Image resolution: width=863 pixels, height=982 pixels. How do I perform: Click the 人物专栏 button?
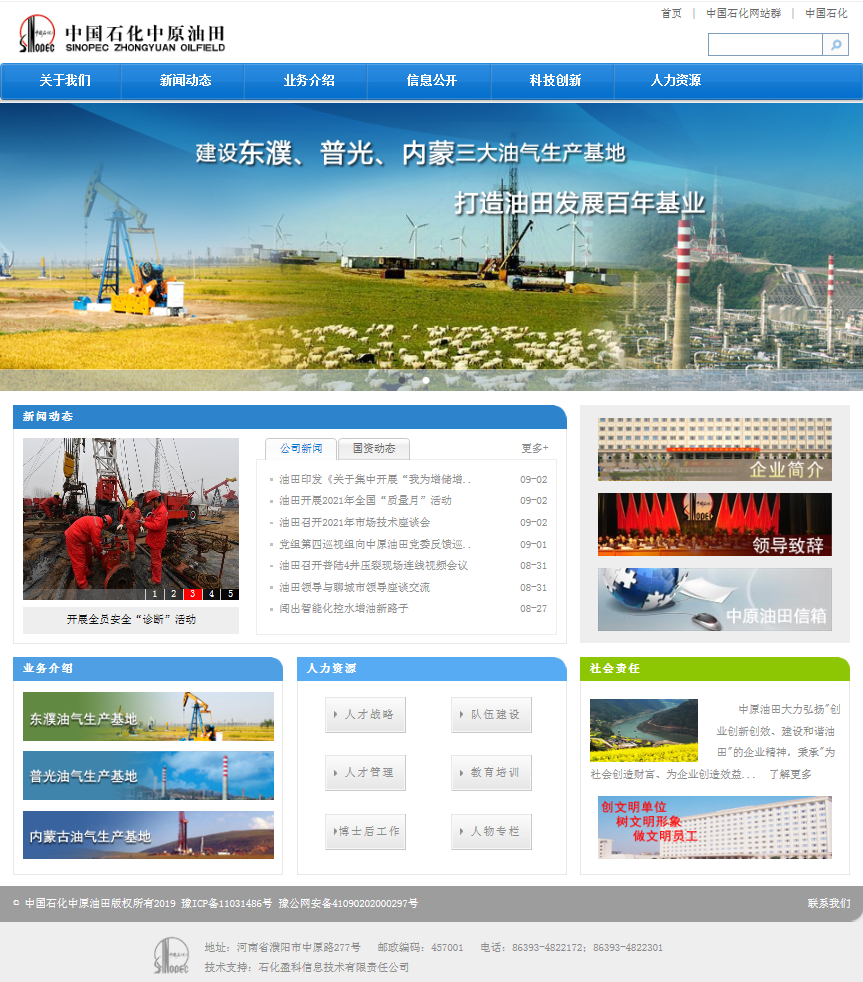pyautogui.click(x=492, y=832)
